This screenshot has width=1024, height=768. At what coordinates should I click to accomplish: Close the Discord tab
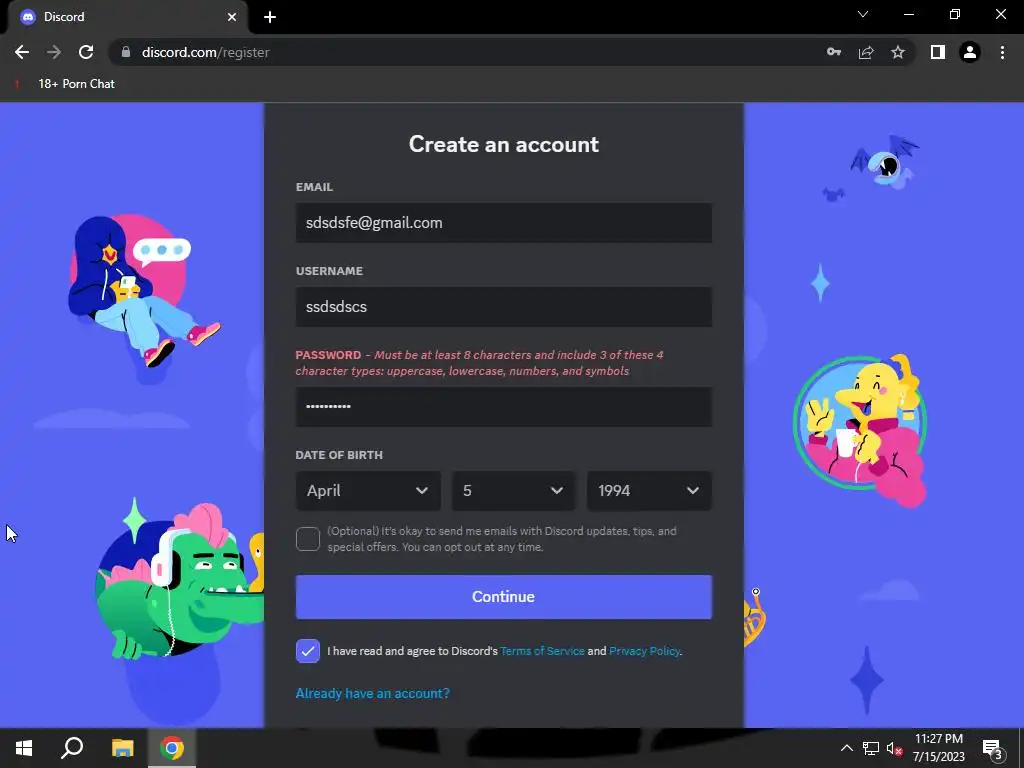[x=232, y=17]
